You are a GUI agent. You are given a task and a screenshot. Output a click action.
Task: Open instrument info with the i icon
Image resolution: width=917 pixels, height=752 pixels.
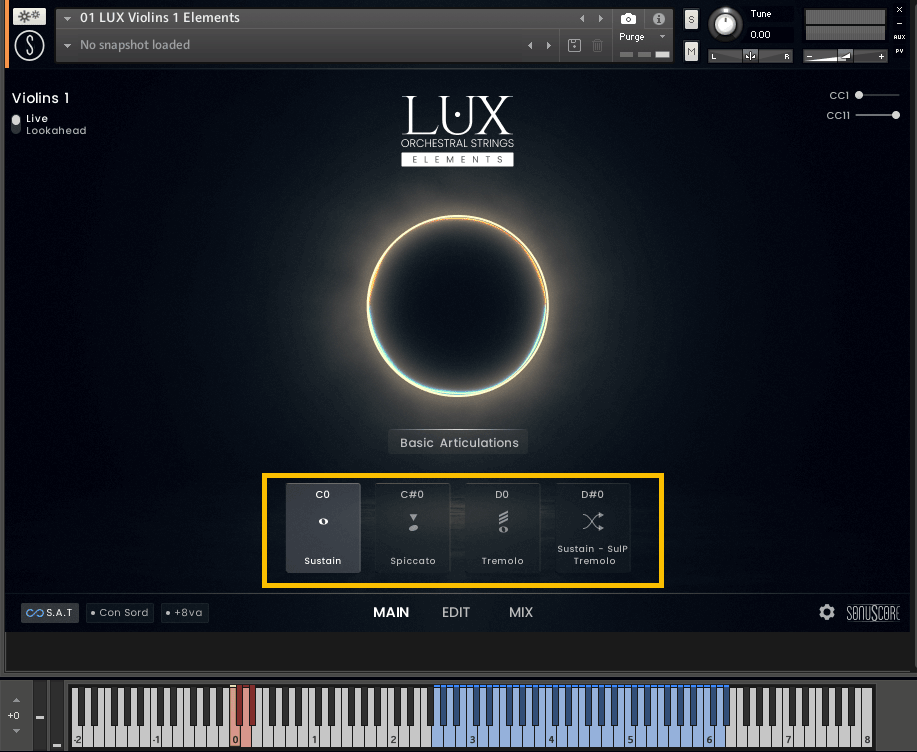(658, 18)
